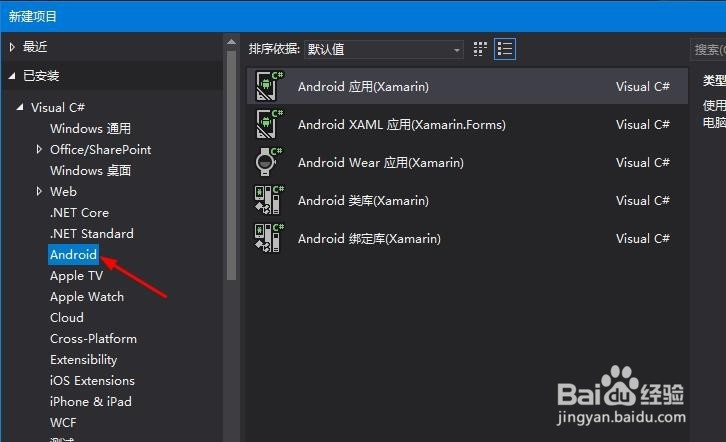Open the 排序依据 默认值 dropdown
The height and width of the screenshot is (442, 726).
(383, 49)
